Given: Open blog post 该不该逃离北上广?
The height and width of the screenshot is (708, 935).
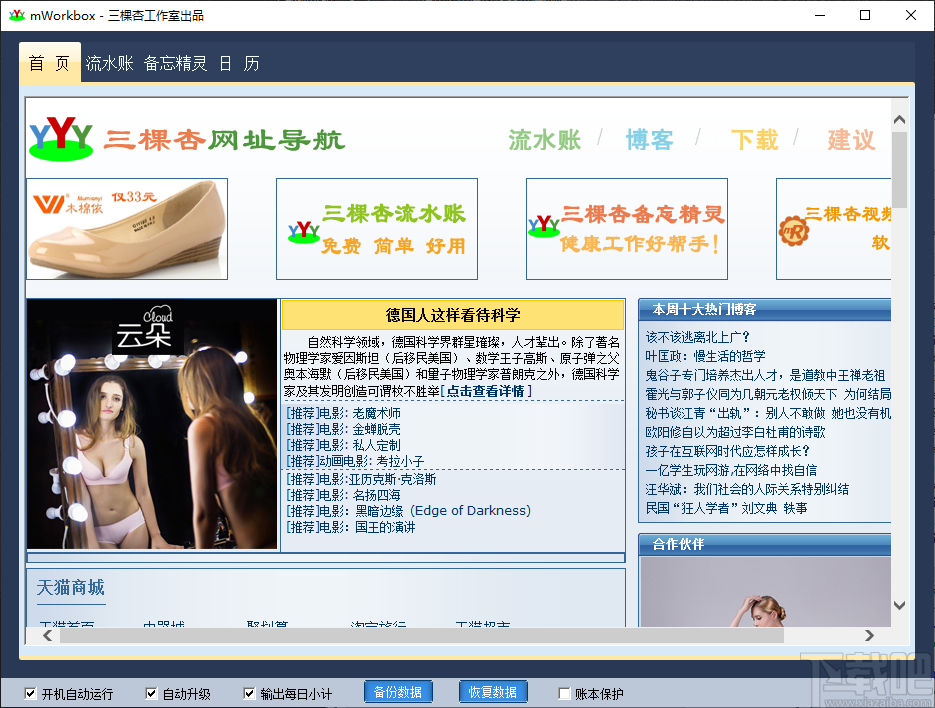Looking at the screenshot, I should (x=697, y=337).
